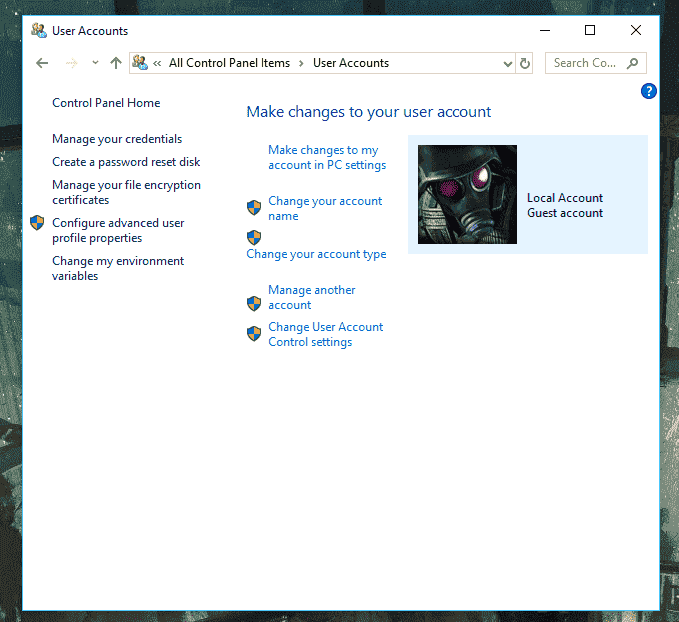The width and height of the screenshot is (679, 622).
Task: Open Manage your file encryption certificates
Action: (126, 192)
